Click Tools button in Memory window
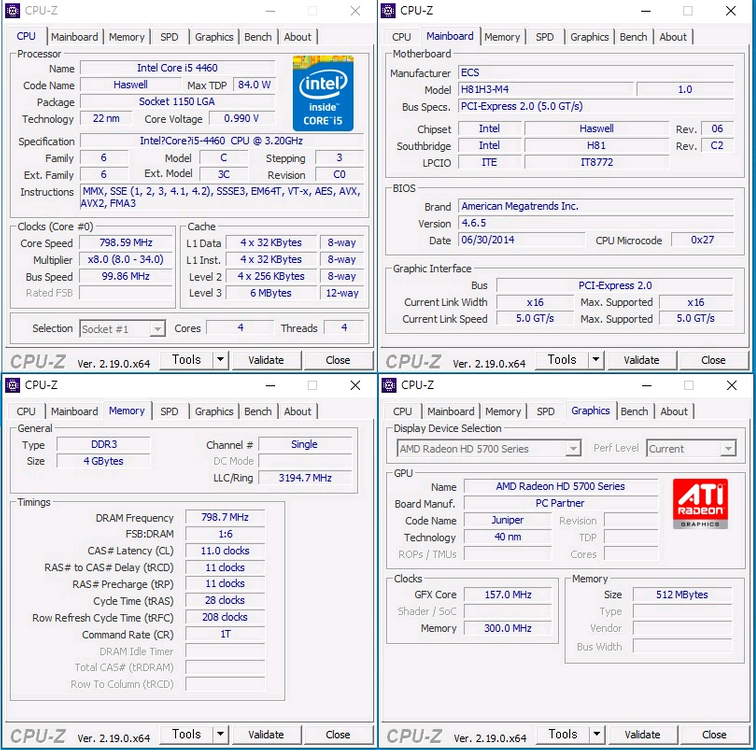 tap(187, 734)
